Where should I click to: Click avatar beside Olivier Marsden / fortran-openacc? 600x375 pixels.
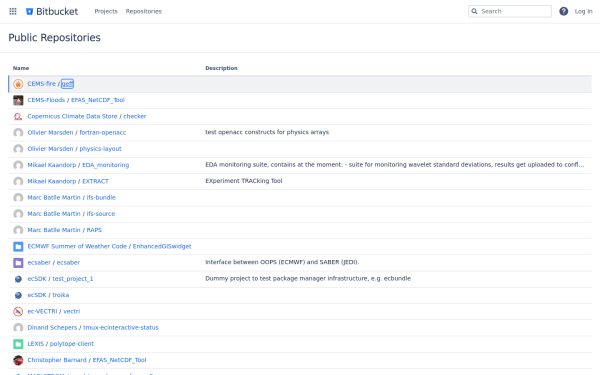coord(18,132)
